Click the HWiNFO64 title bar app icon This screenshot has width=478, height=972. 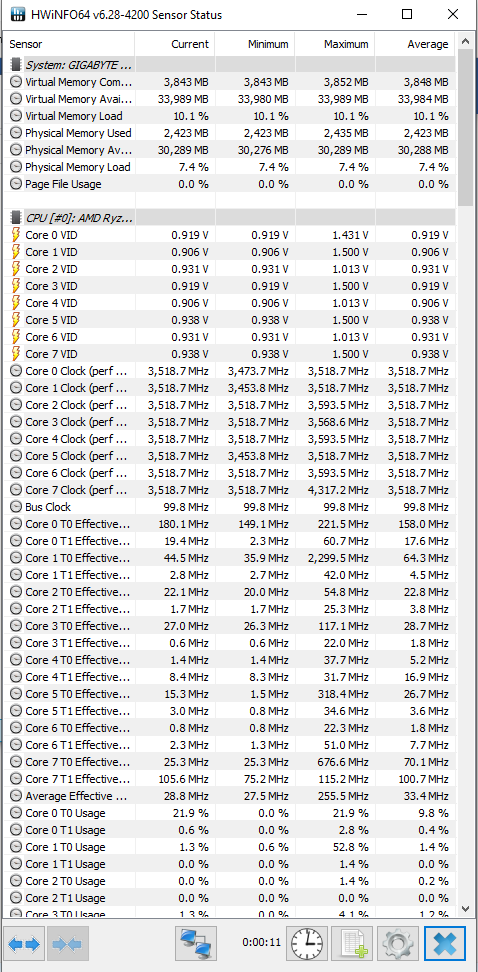[17, 15]
